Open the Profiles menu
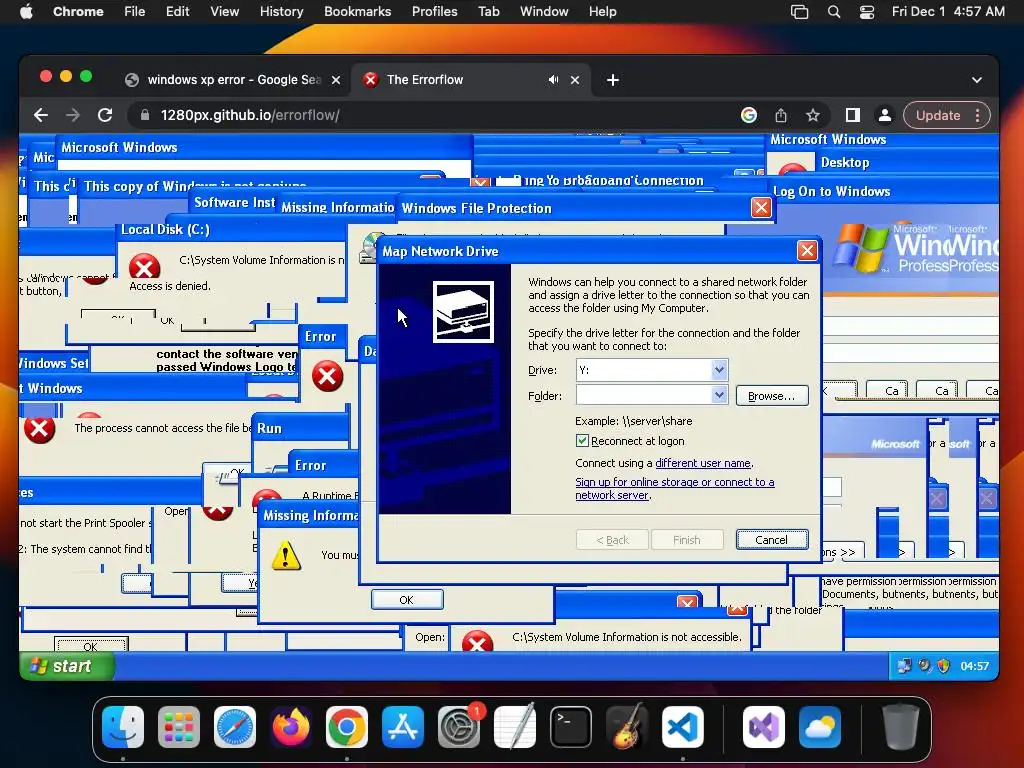 (434, 11)
